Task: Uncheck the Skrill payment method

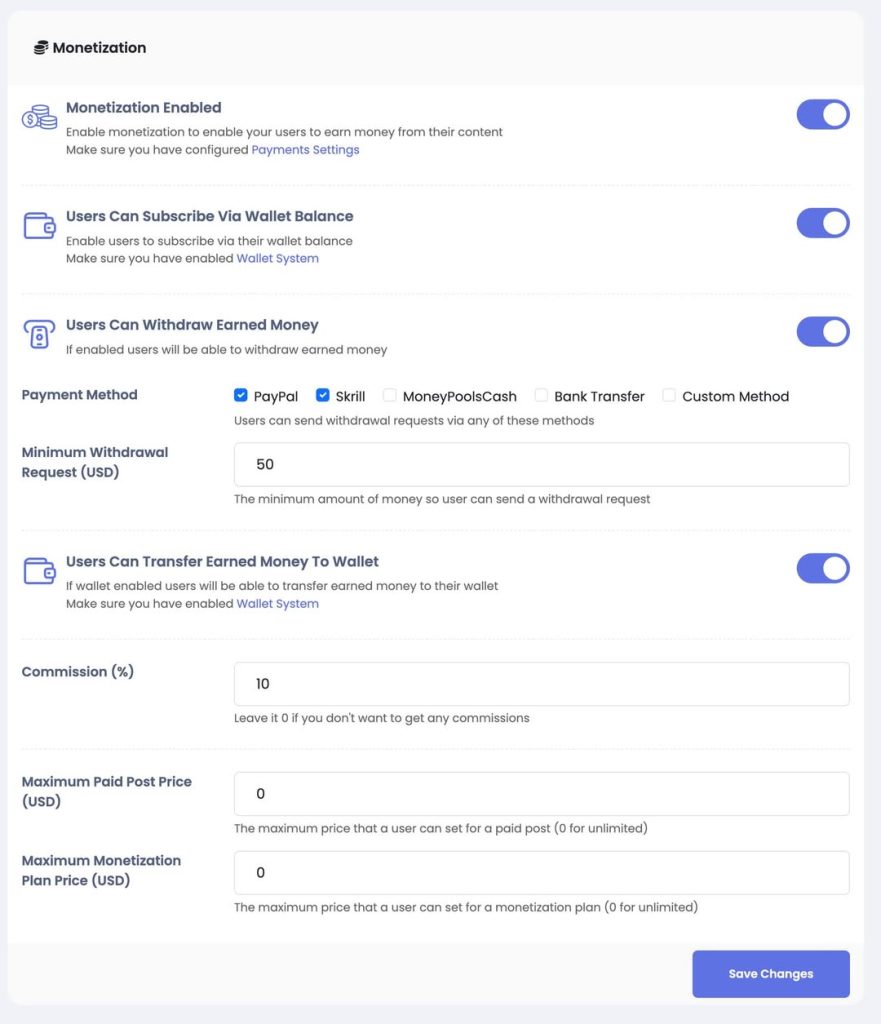Action: 323,395
